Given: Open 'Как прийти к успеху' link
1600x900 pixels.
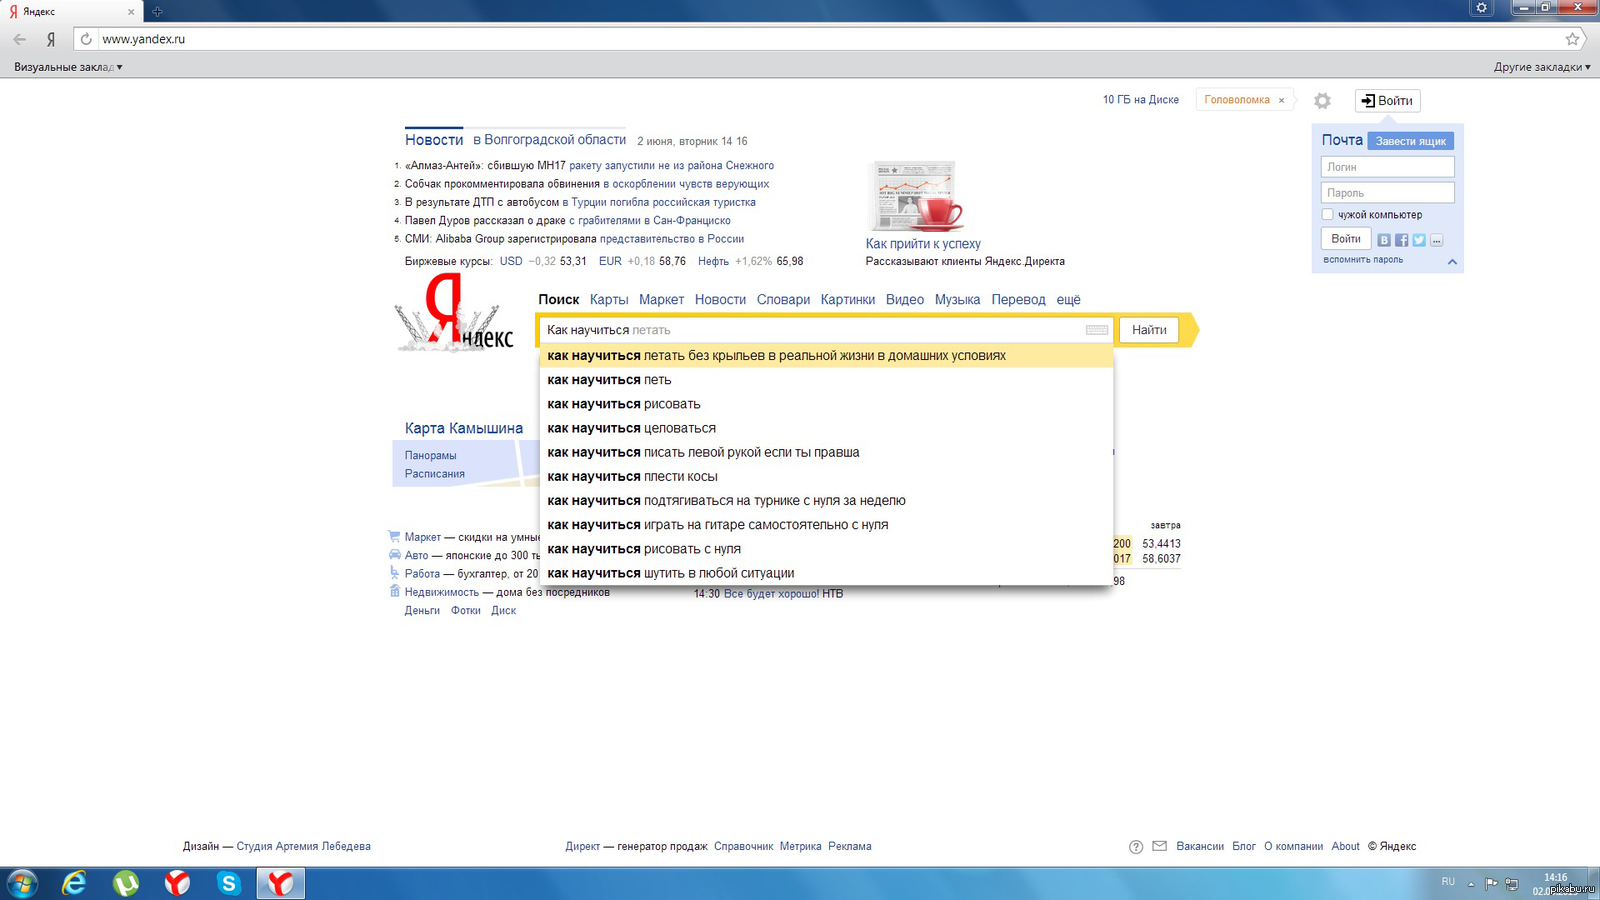Looking at the screenshot, I should coord(923,244).
